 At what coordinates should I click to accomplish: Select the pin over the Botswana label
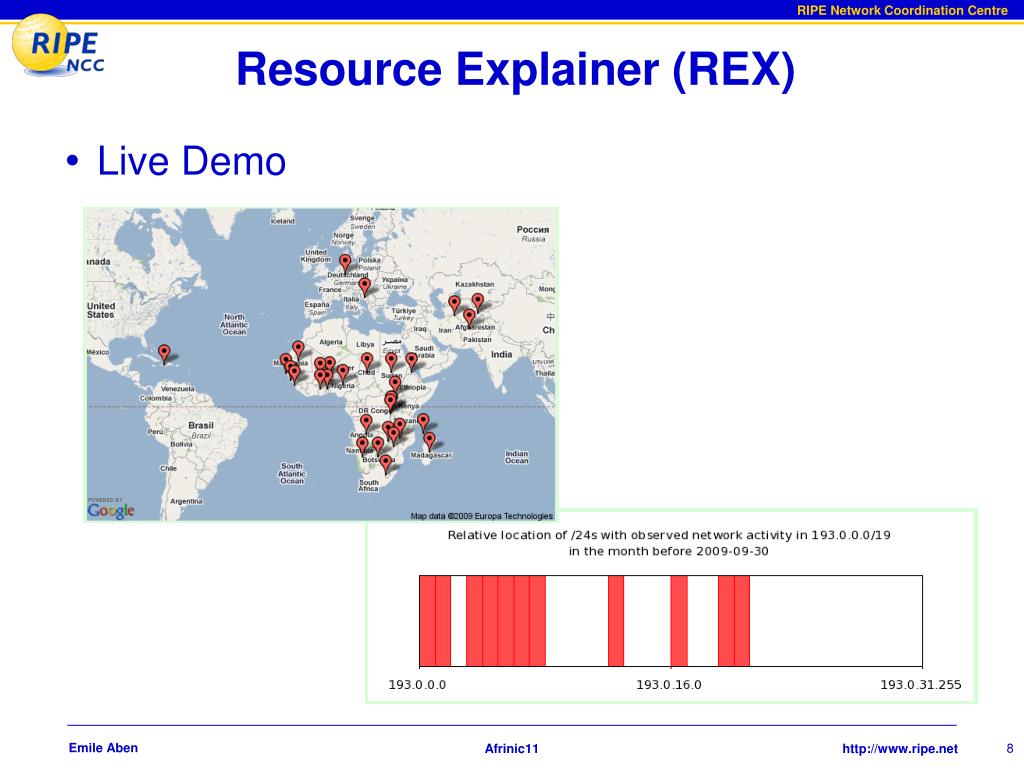[386, 464]
